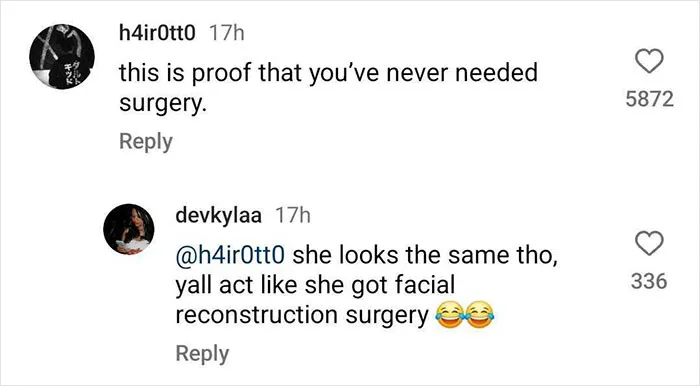Viewport: 700px width, 386px height.
Task: Click the 17h timestamp next to h4ir0tt0
Action: [x=227, y=33]
